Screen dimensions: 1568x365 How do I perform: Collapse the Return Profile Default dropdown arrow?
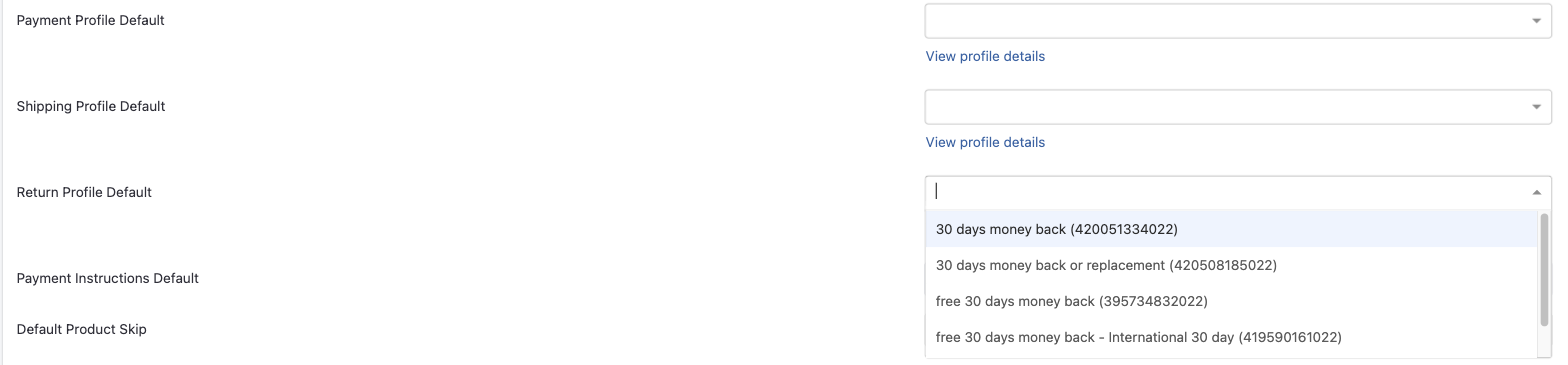(1536, 193)
